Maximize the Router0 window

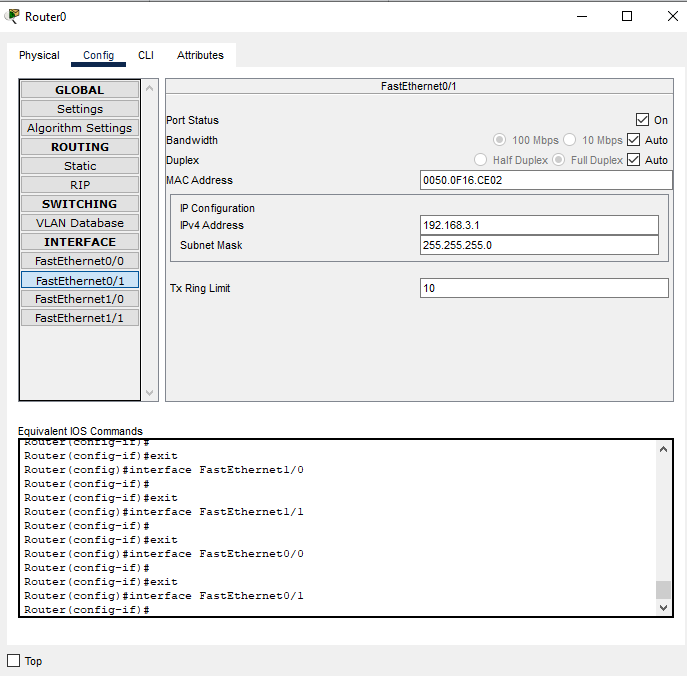pos(627,16)
